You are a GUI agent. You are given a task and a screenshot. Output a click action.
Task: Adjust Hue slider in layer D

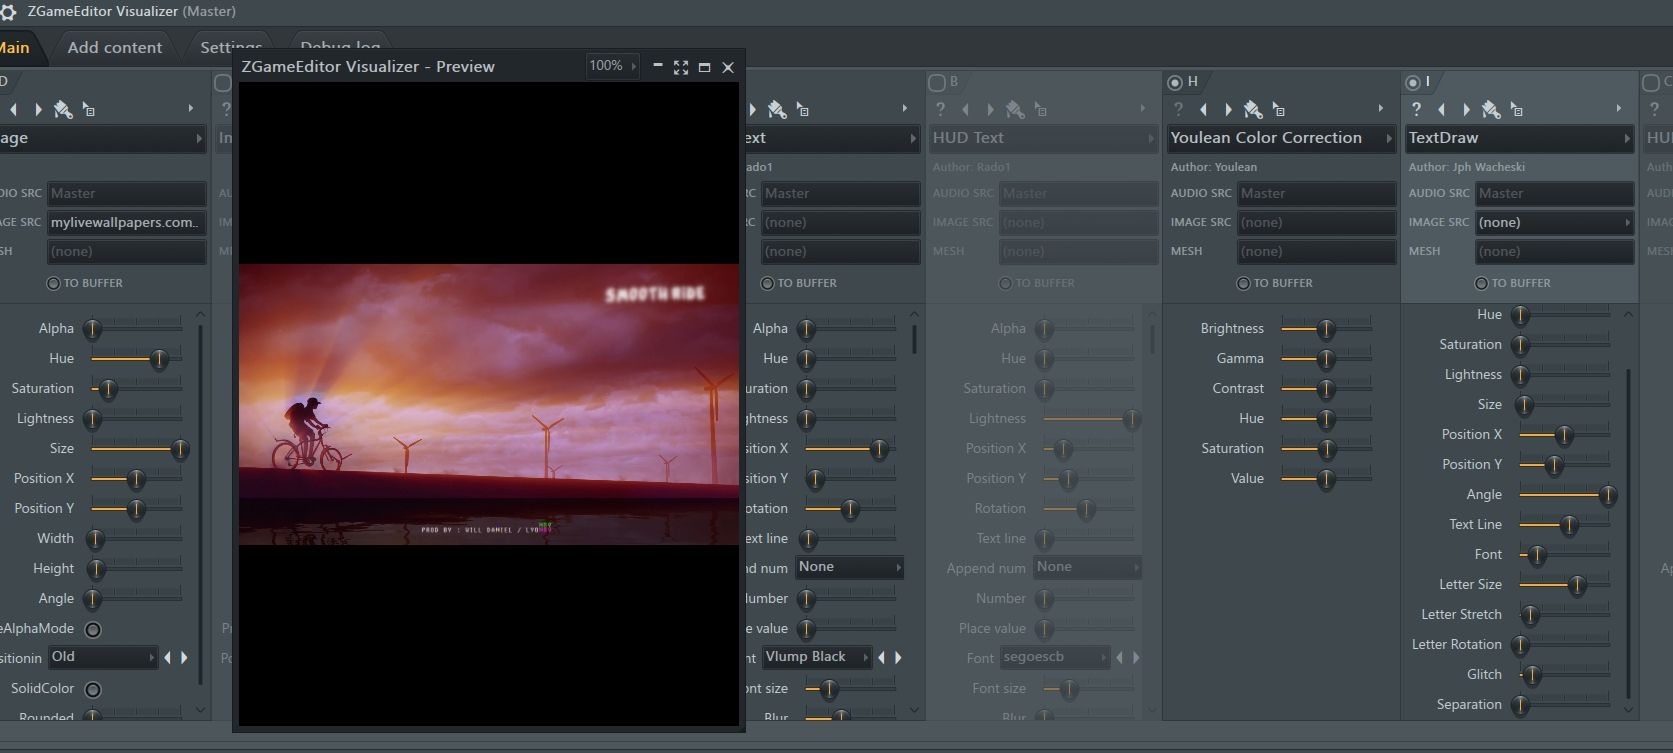137,358
